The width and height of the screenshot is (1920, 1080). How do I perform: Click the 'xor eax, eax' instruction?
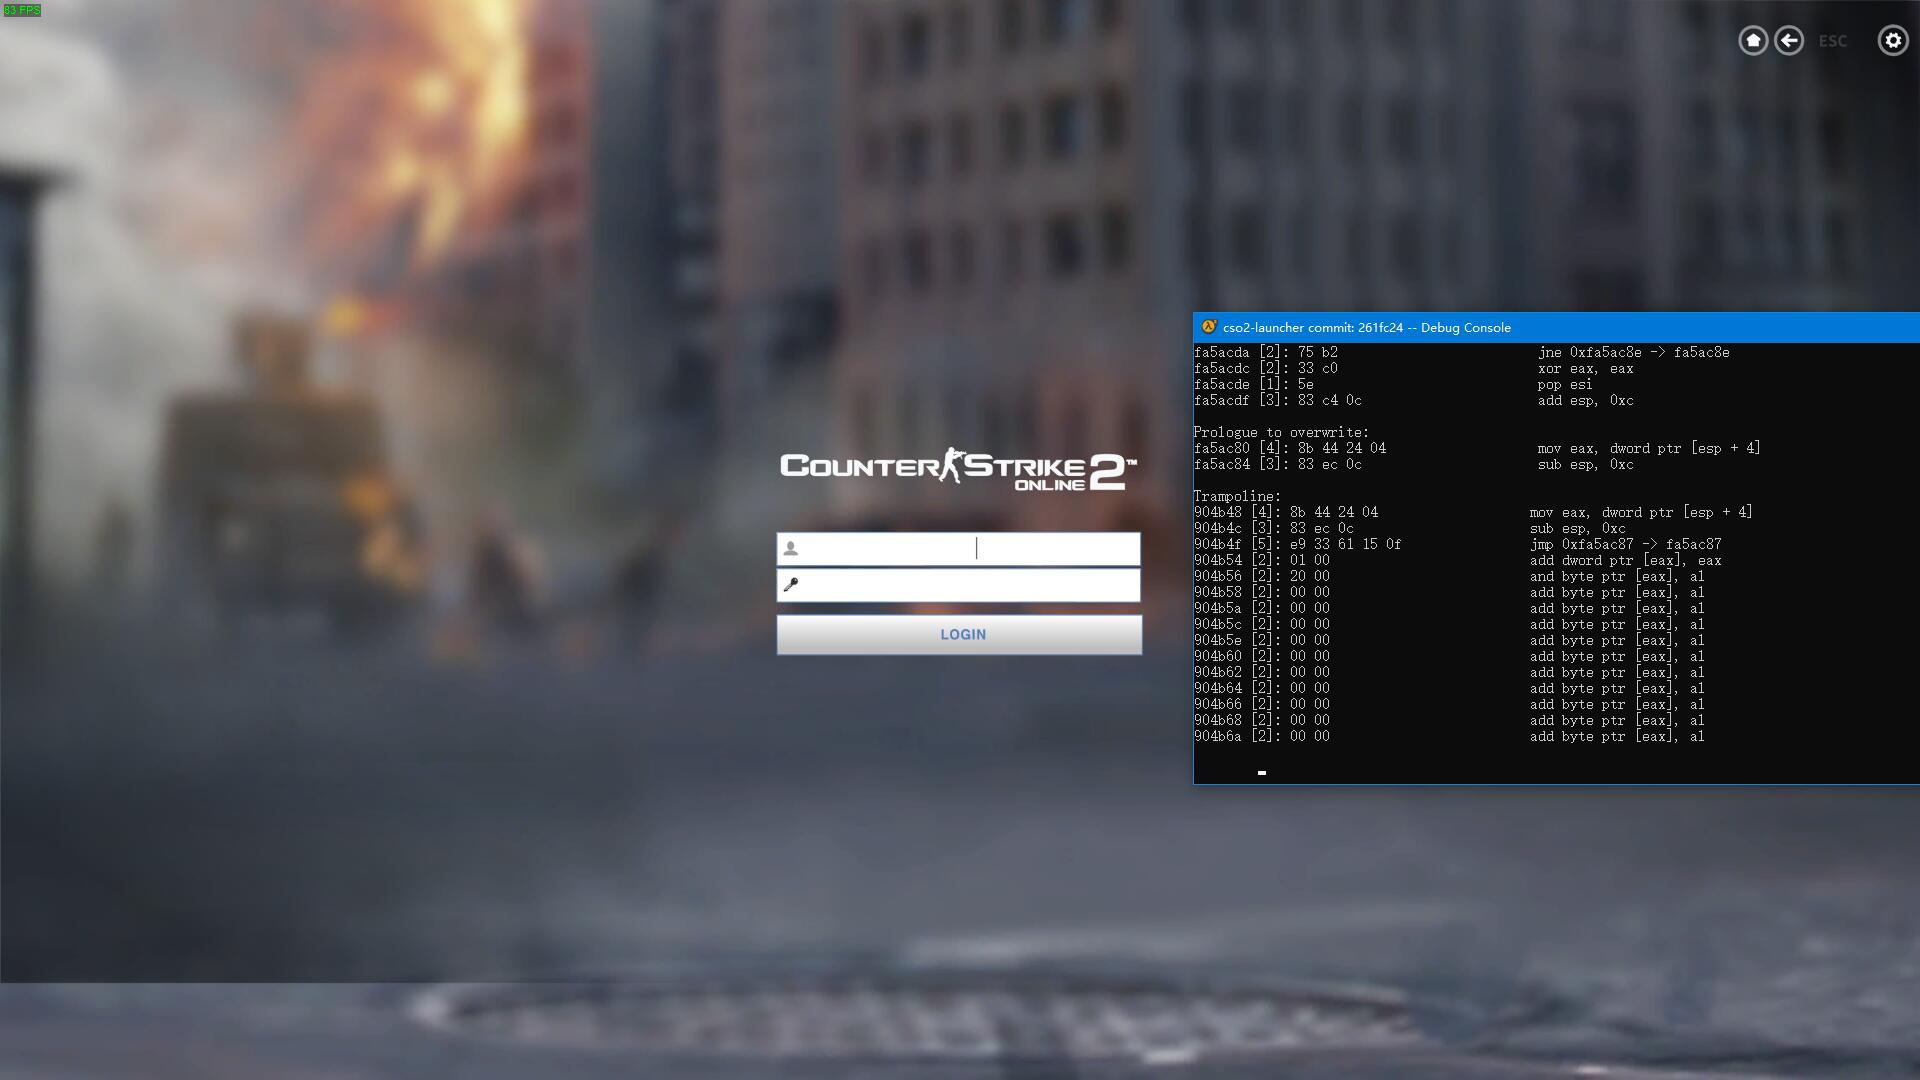(1585, 368)
